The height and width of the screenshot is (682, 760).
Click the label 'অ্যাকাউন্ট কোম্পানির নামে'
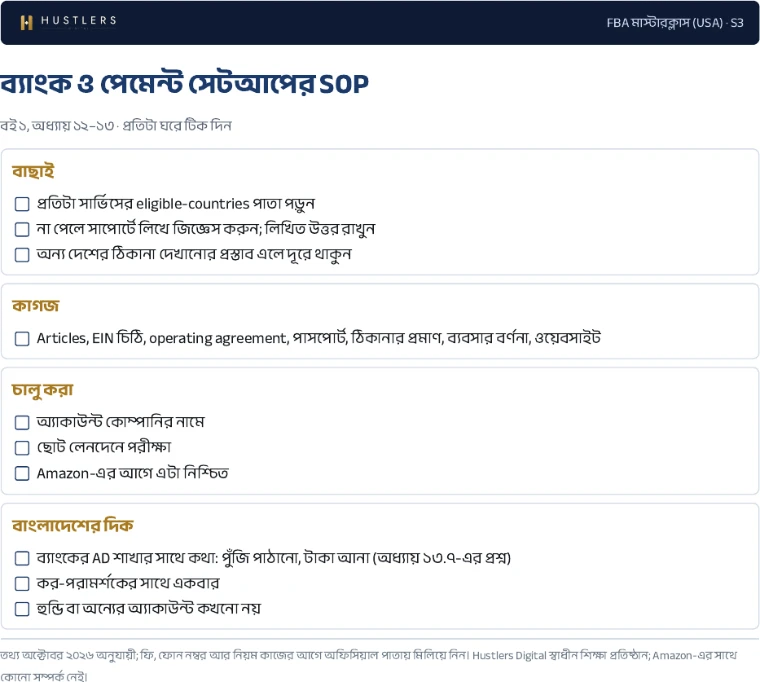pyautogui.click(x=121, y=422)
